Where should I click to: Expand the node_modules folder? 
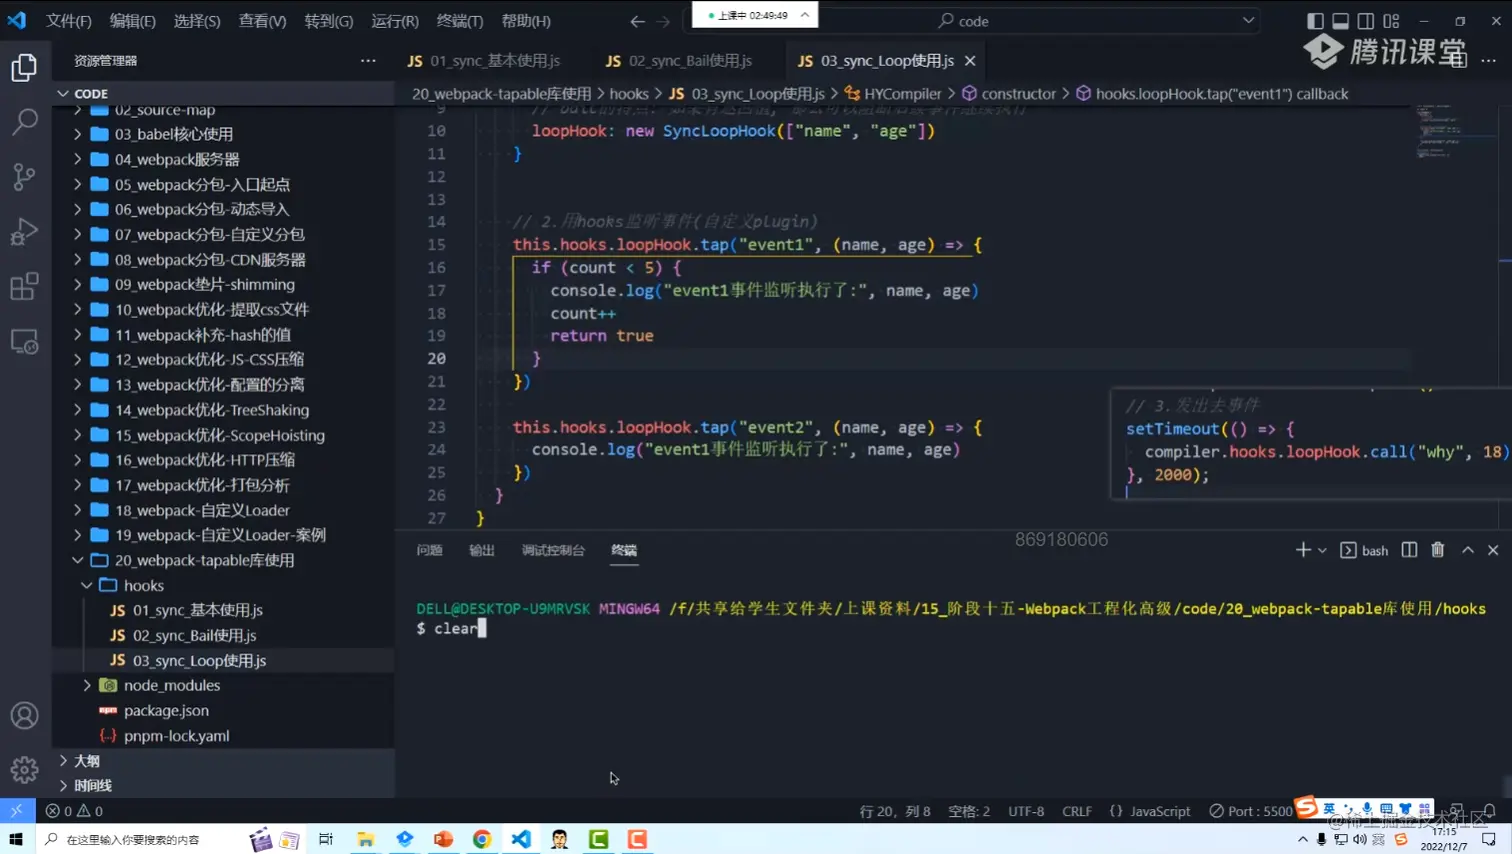pyautogui.click(x=225, y=685)
